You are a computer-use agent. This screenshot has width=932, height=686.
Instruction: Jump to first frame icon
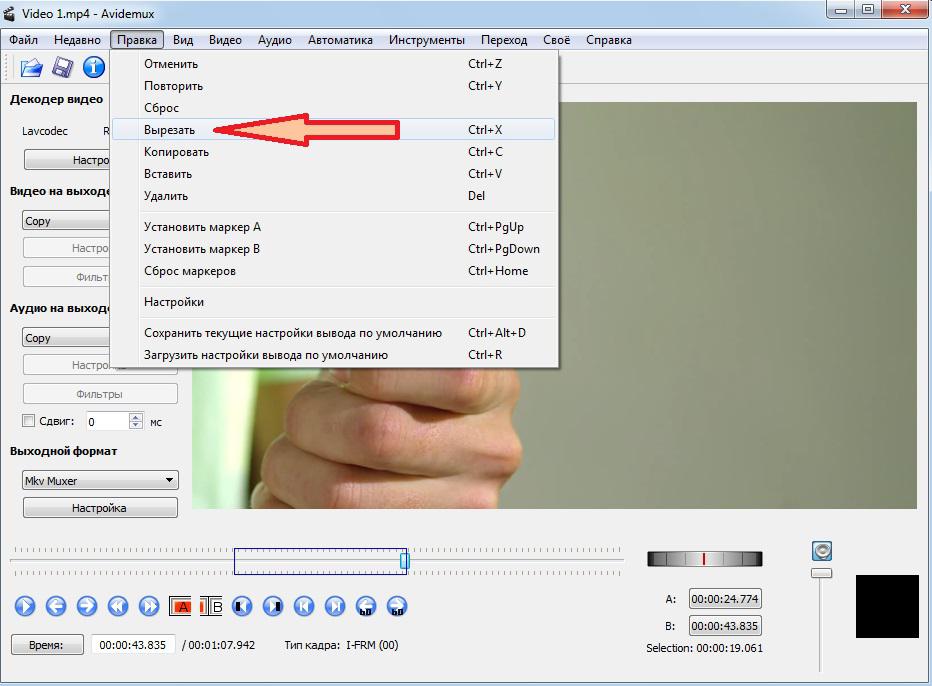[304, 606]
